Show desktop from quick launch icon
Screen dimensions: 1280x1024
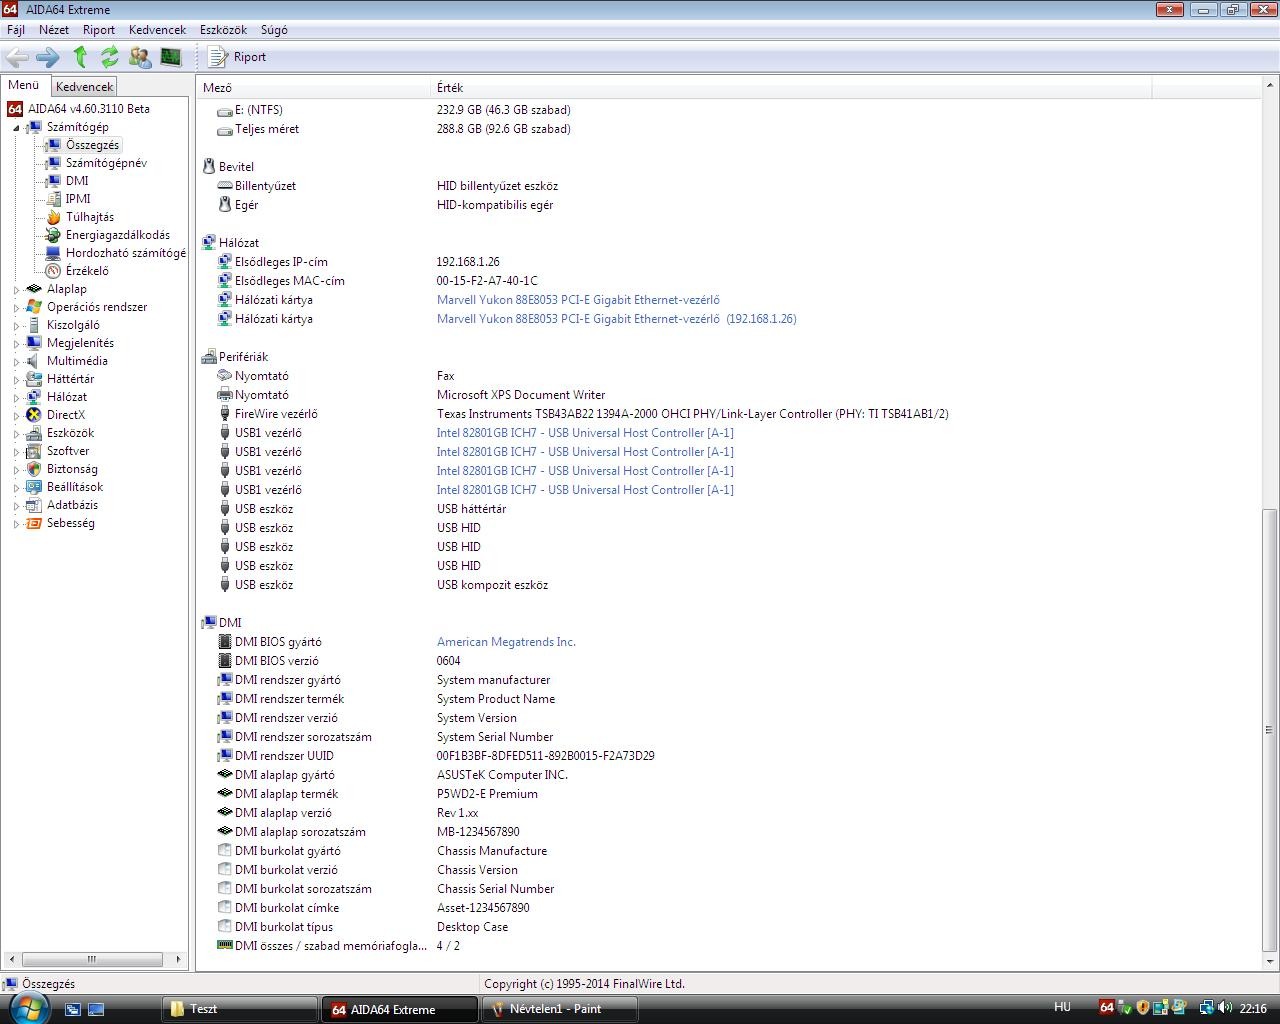click(96, 1009)
